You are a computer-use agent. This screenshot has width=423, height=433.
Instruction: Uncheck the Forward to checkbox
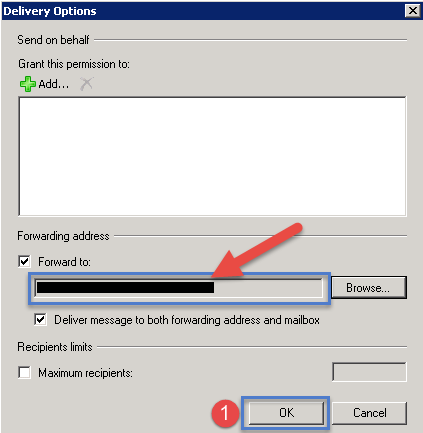pos(24,262)
